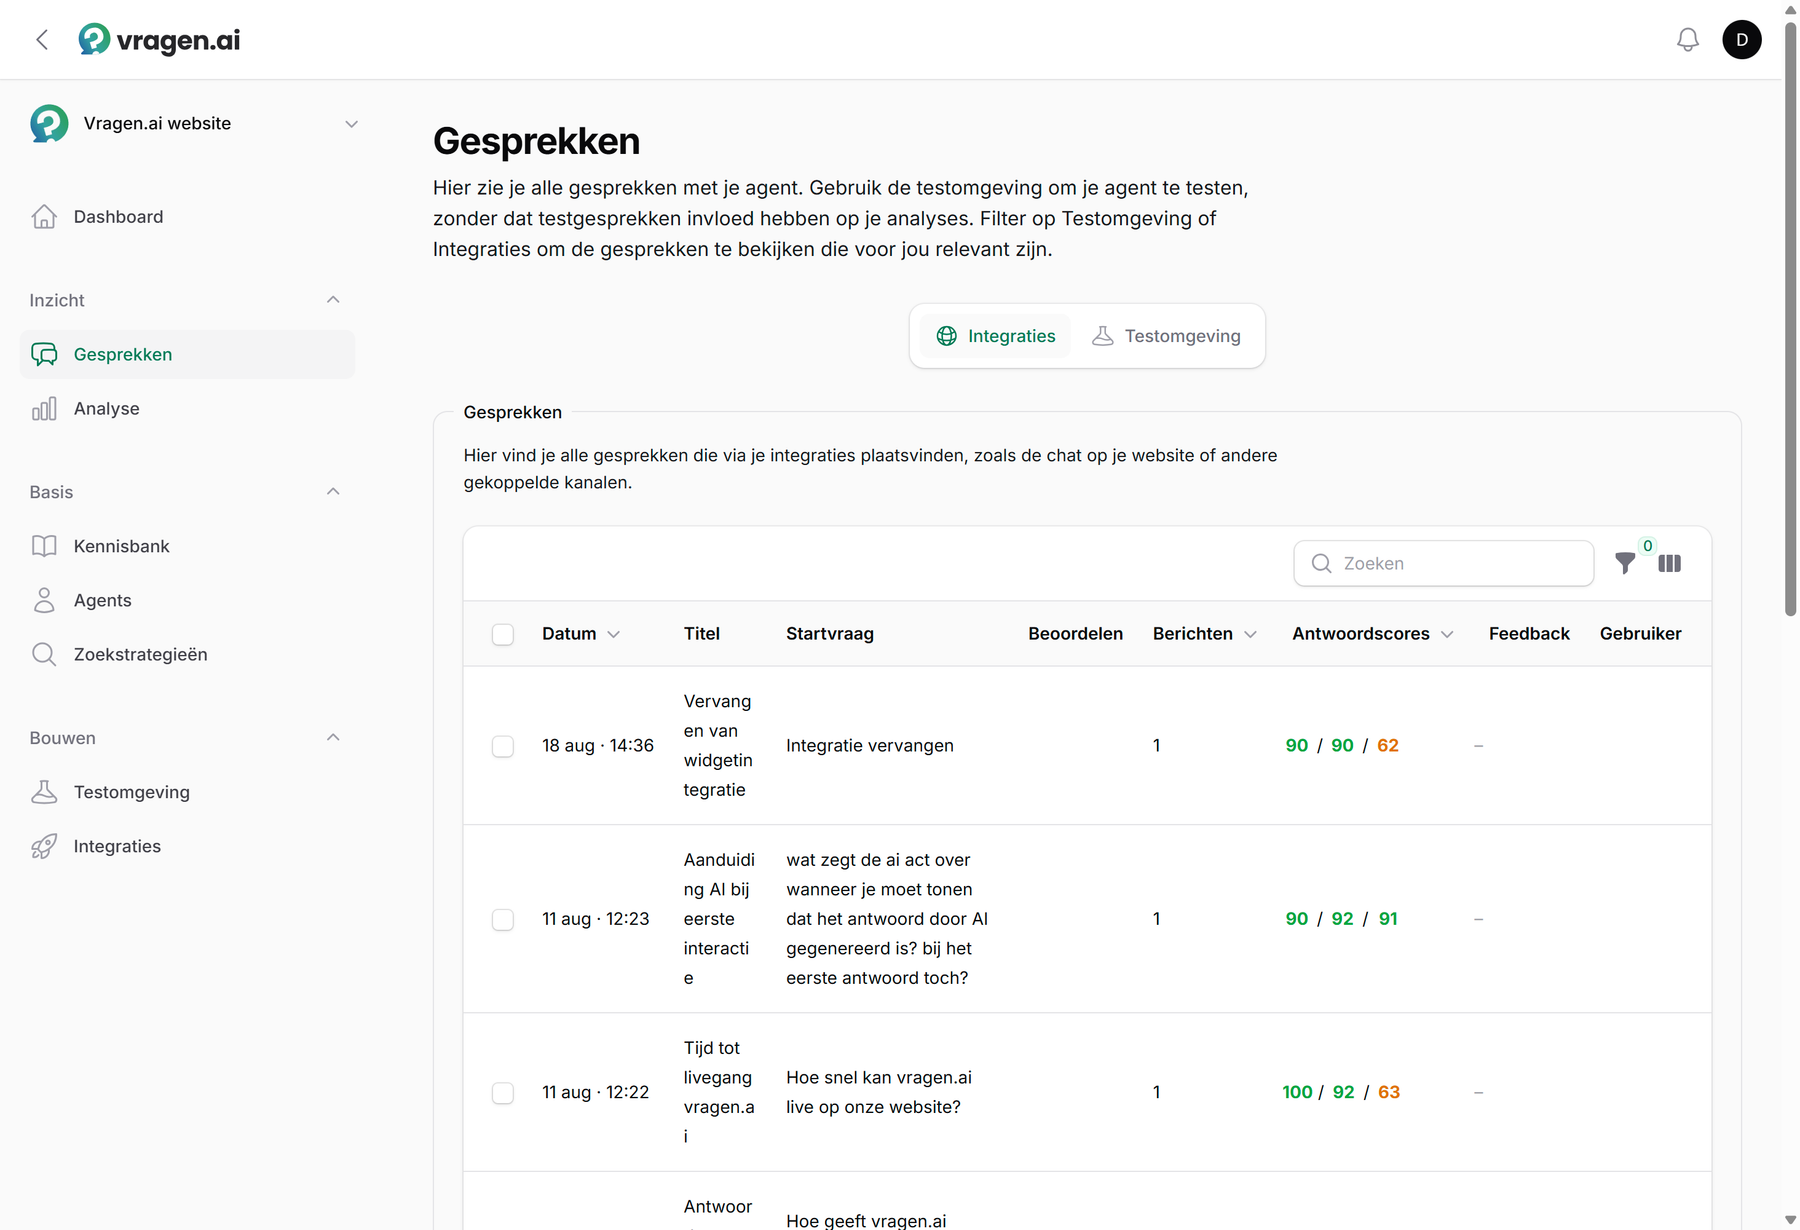Click the 'Integratie vervangen' start question
1800x1230 pixels.
point(870,746)
